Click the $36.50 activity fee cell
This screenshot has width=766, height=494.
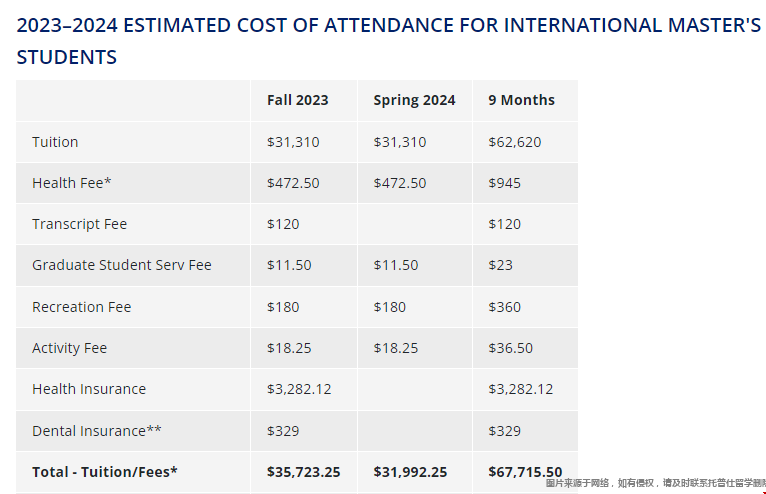click(x=510, y=348)
